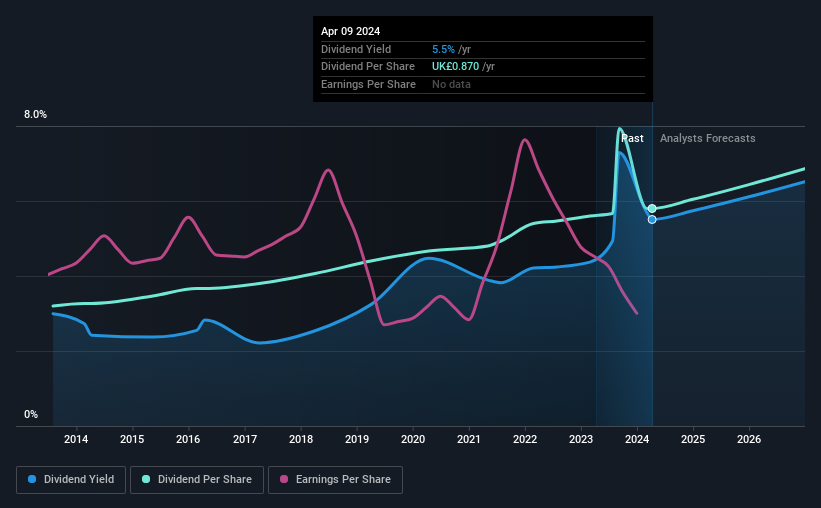Image resolution: width=821 pixels, height=508 pixels.
Task: Click the 2014 x-axis year label
Action: [76, 439]
